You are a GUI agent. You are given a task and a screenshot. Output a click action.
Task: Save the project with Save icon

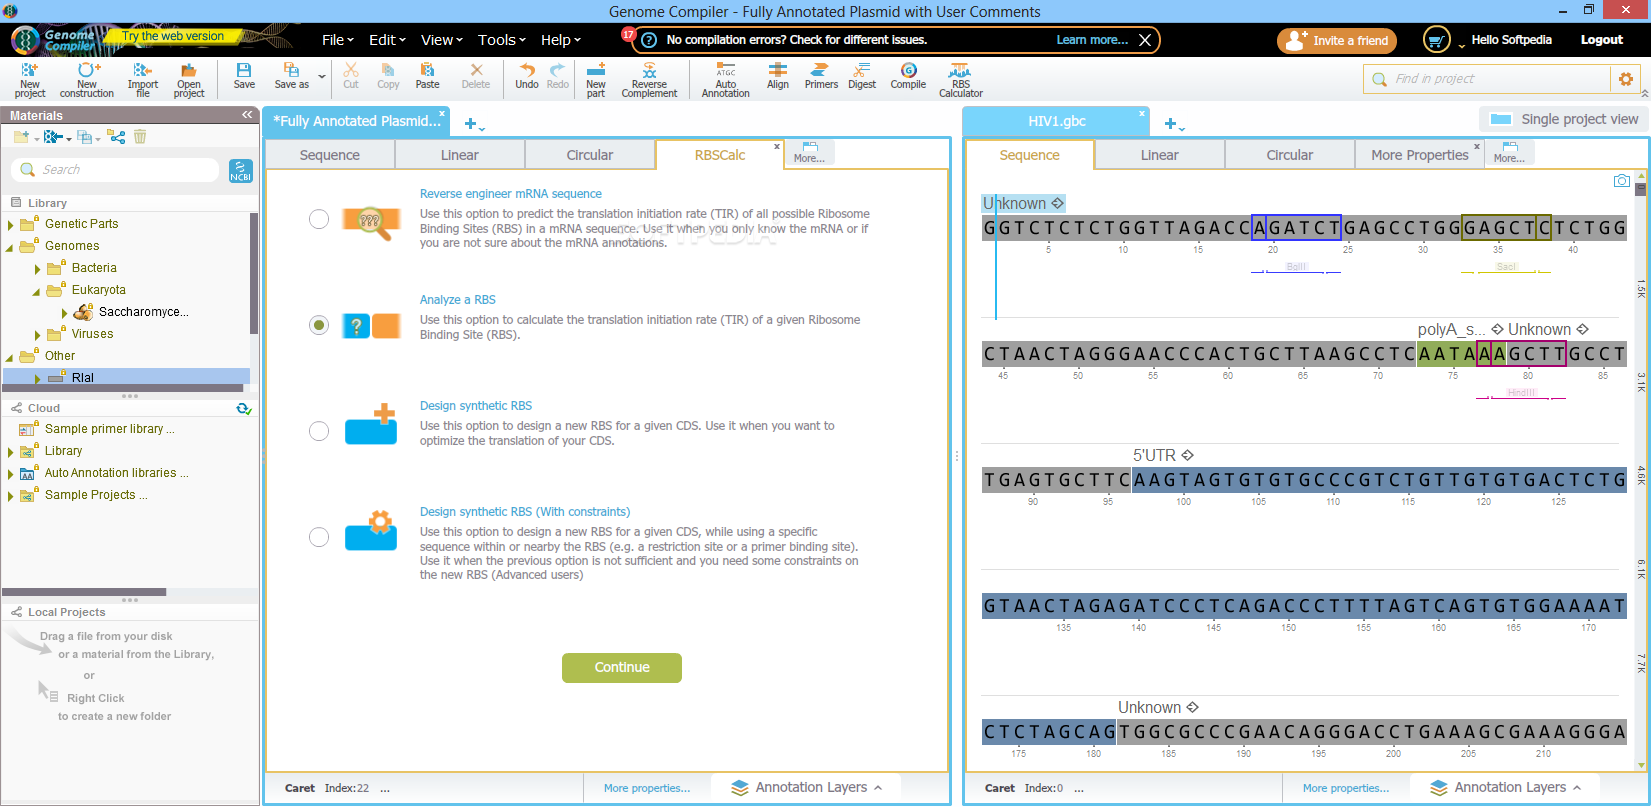[x=244, y=76]
